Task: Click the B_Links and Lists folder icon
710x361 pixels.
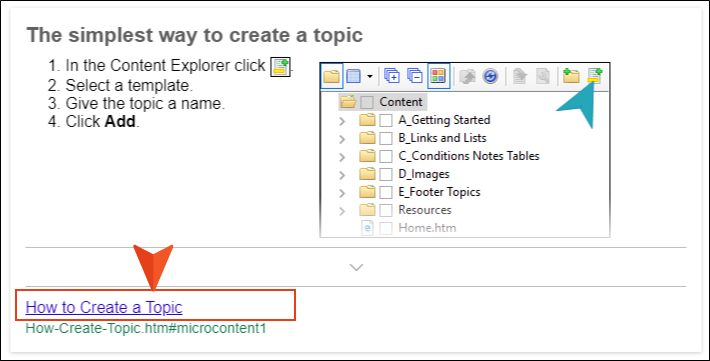Action: (x=367, y=137)
